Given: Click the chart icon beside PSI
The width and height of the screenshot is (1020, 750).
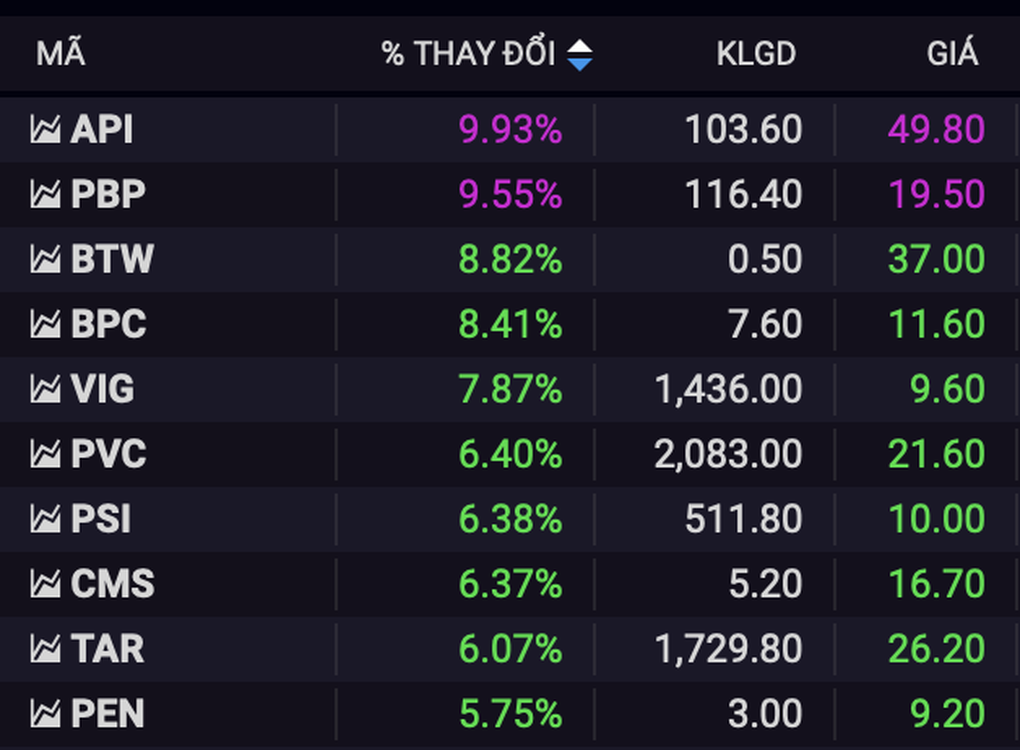Looking at the screenshot, I should [45, 520].
